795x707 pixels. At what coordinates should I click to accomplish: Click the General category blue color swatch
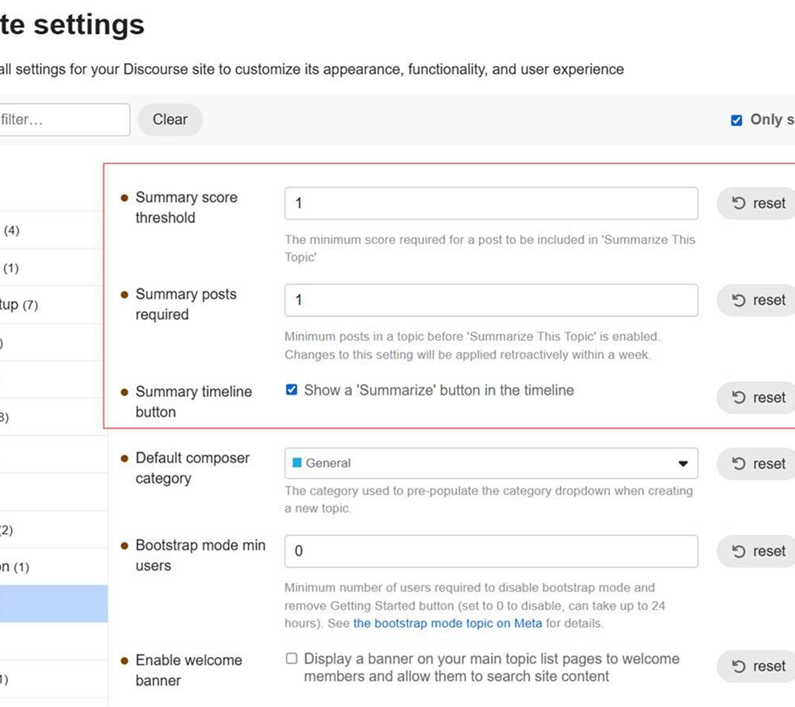[x=297, y=463]
